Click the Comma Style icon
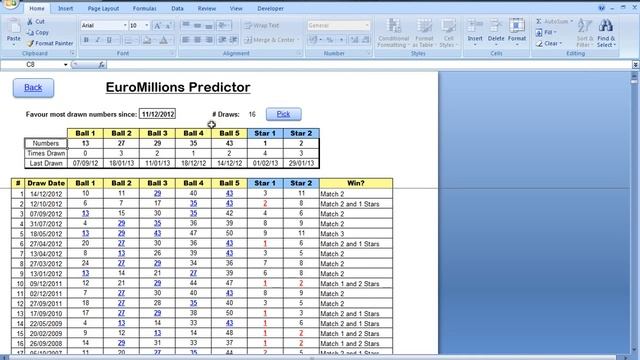 [341, 40]
